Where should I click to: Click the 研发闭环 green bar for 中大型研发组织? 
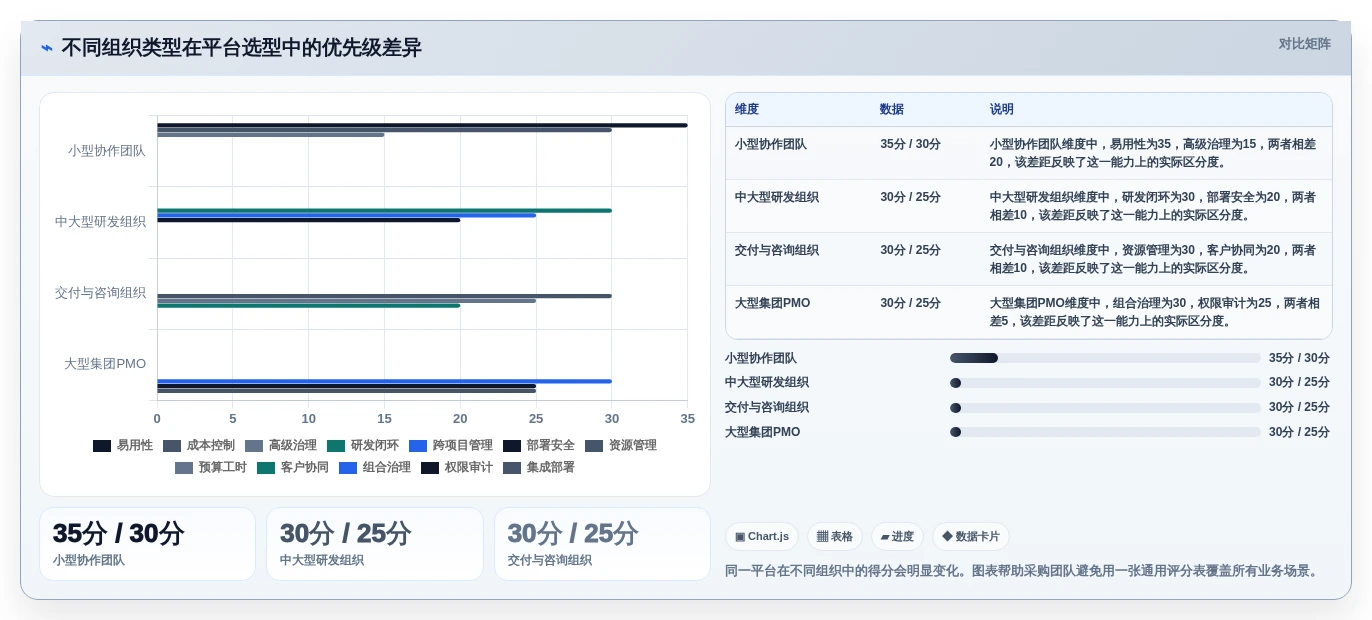point(384,210)
